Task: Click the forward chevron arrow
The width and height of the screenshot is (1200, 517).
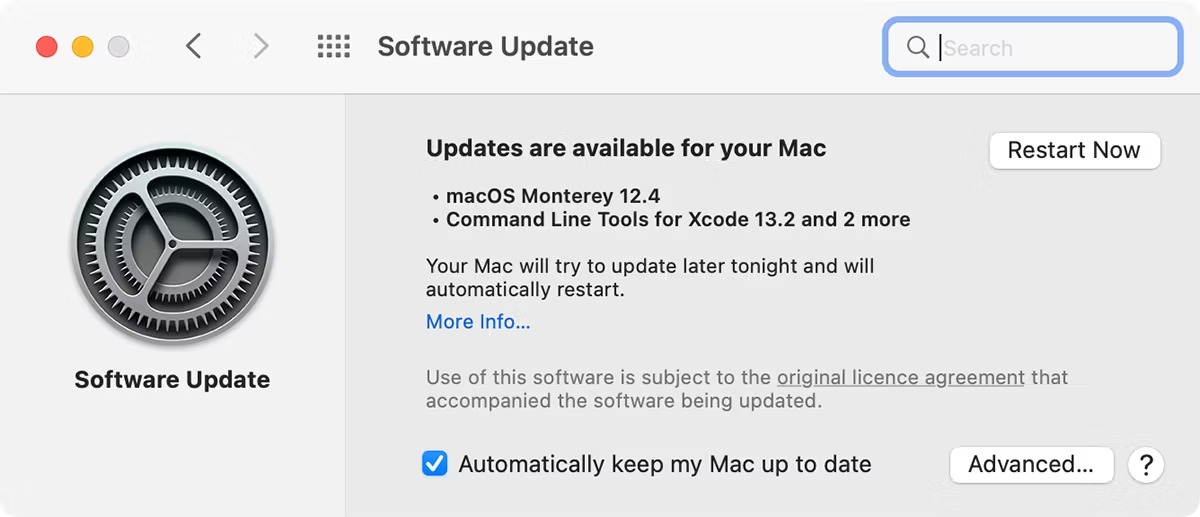Action: pyautogui.click(x=261, y=46)
